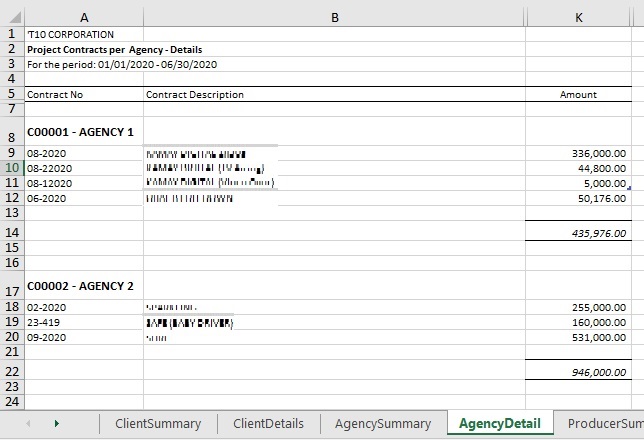Select the column A header
This screenshot has width=644, height=440.
click(x=83, y=17)
